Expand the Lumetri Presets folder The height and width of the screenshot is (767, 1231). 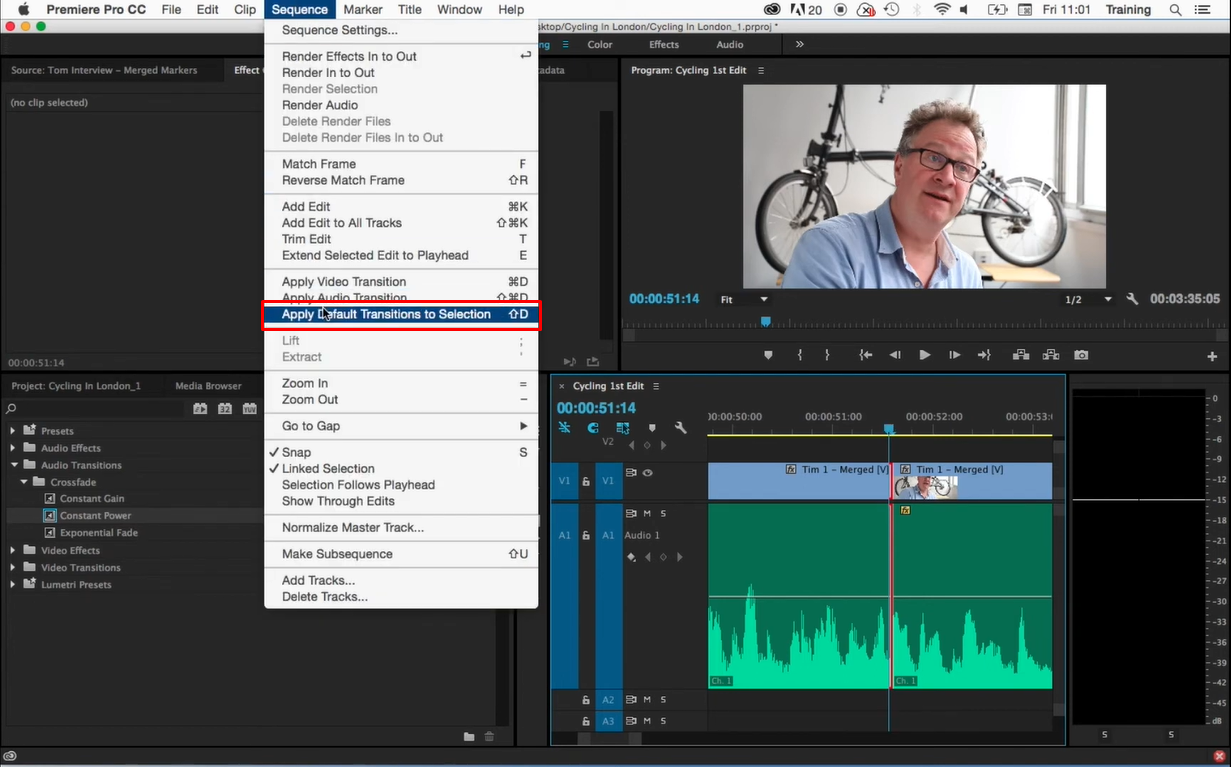pos(13,584)
